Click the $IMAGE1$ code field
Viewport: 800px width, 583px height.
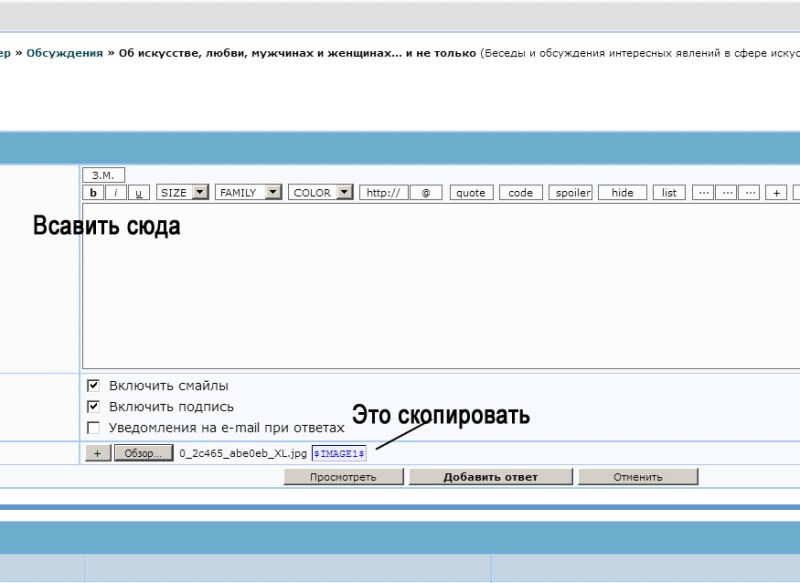tap(340, 453)
